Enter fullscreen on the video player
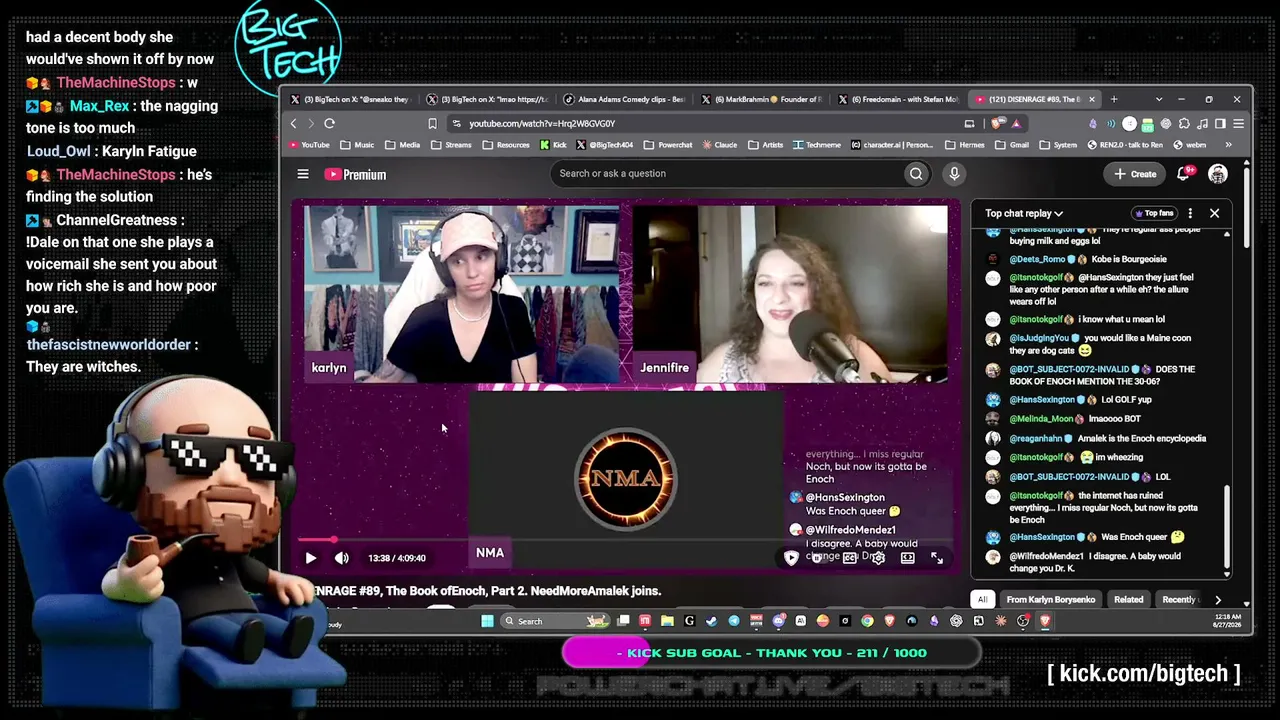Screen dimensions: 1280x720 [x=937, y=558]
